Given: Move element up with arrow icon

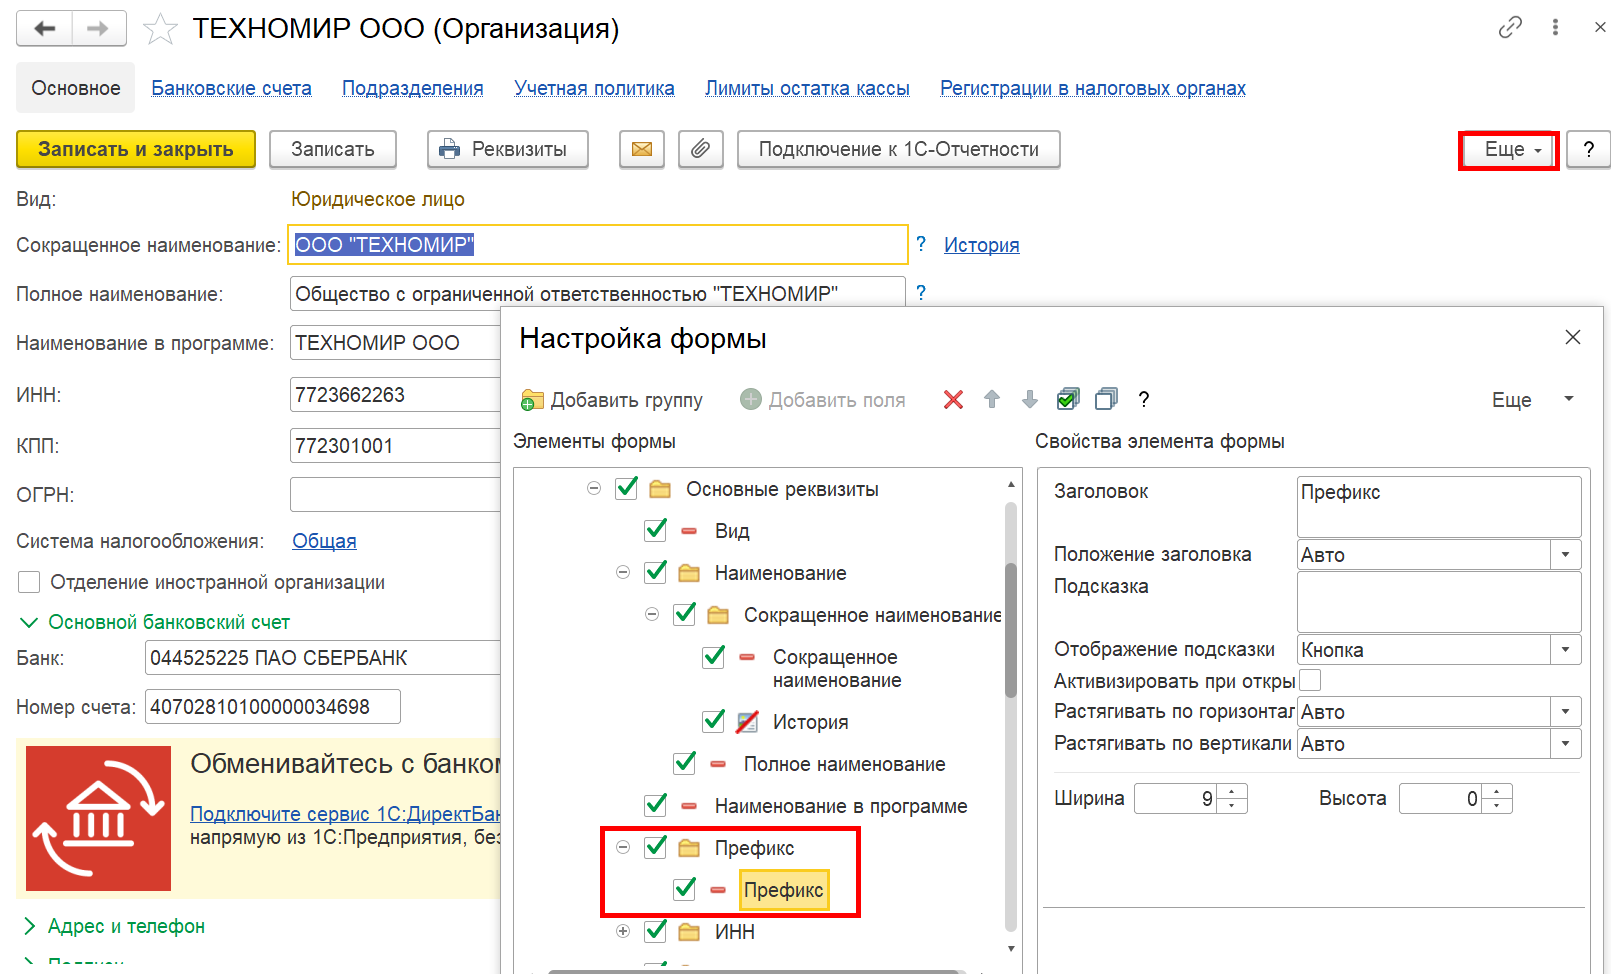Looking at the screenshot, I should (x=992, y=400).
